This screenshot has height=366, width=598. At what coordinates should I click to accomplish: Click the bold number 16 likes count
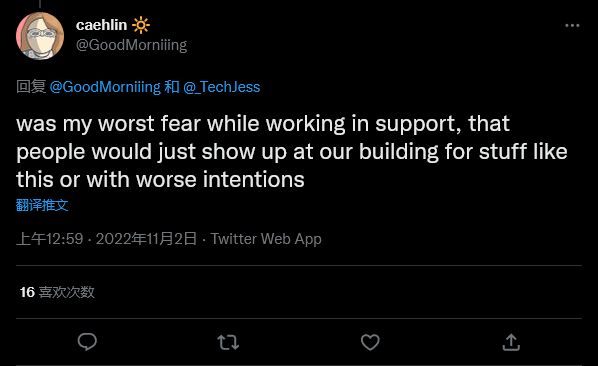[x=27, y=292]
